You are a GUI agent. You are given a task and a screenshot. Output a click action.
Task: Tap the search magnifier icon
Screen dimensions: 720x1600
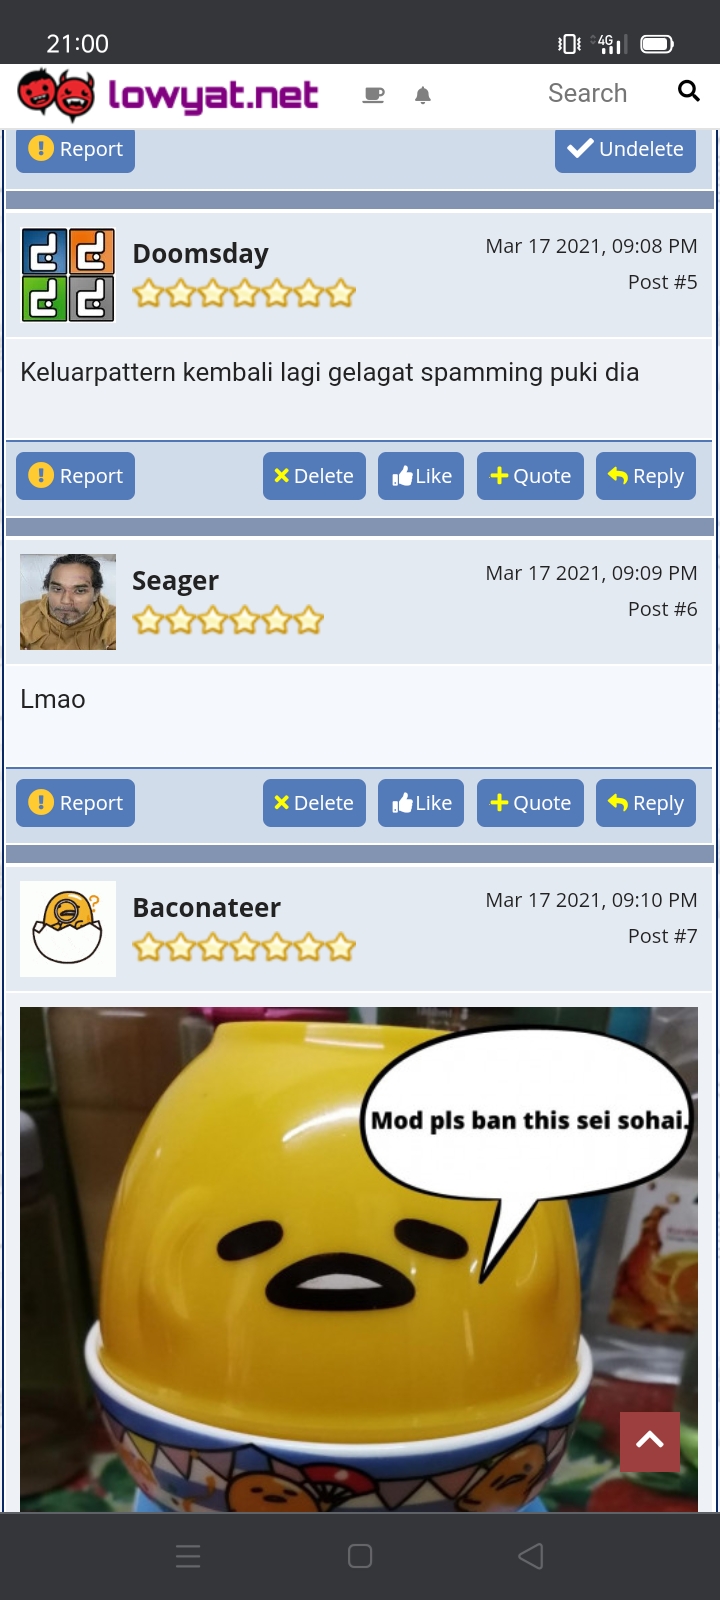(x=688, y=91)
